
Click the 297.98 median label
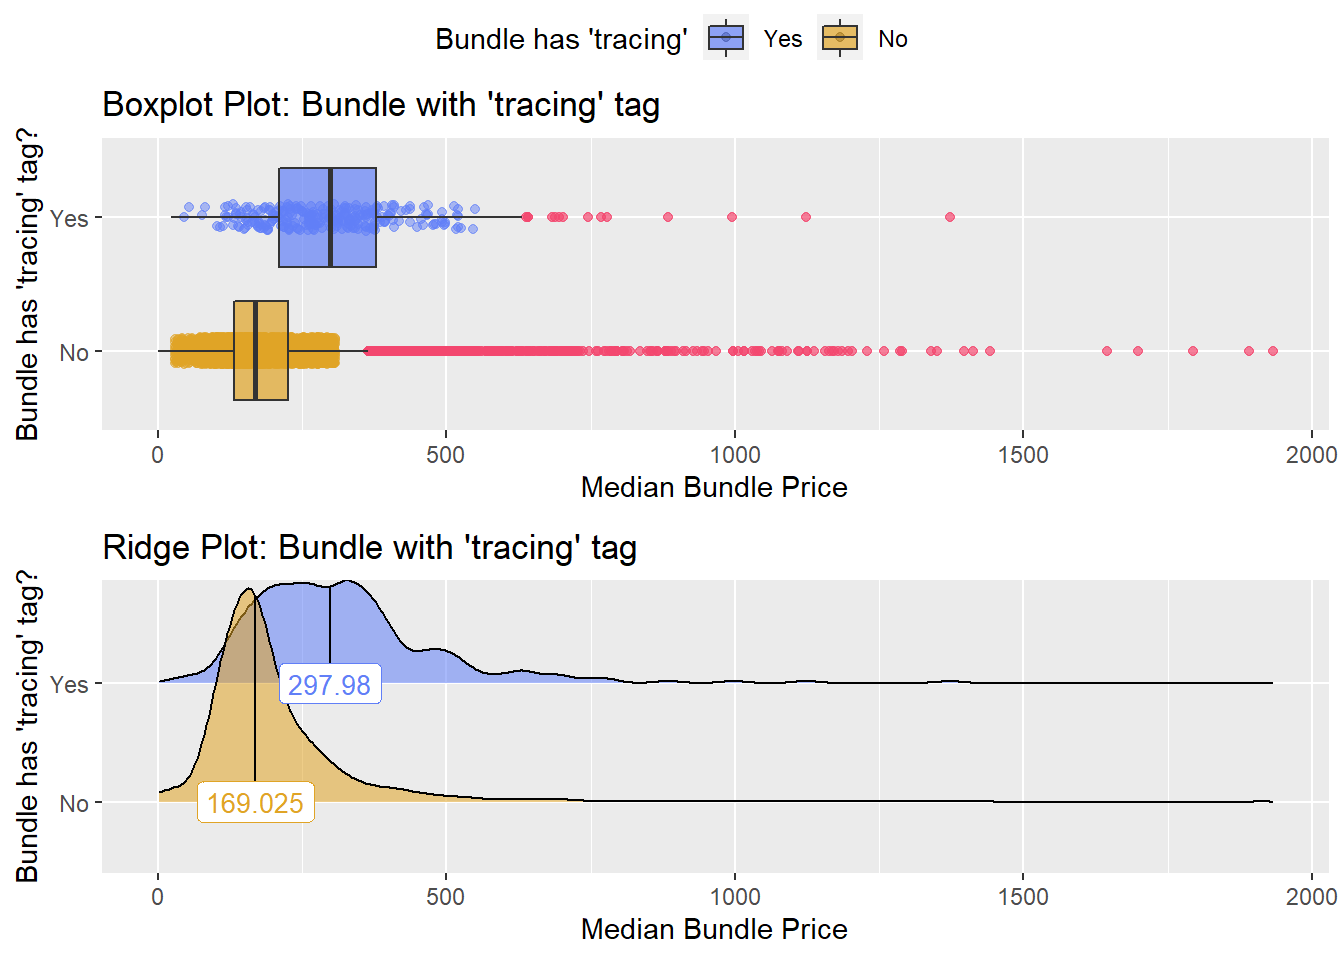click(x=329, y=685)
